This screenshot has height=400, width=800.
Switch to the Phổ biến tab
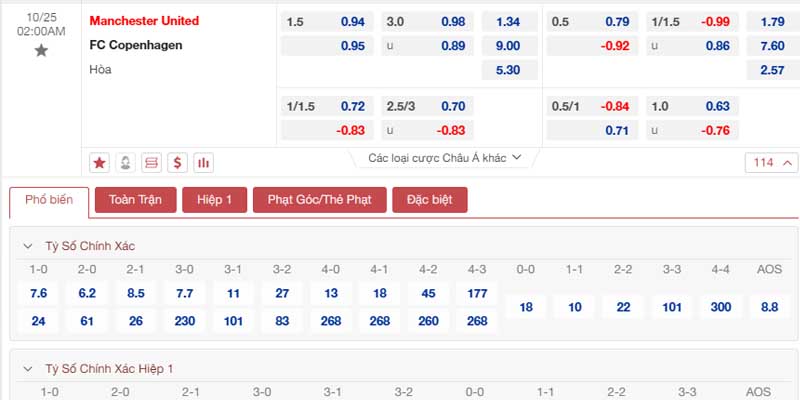pos(49,200)
